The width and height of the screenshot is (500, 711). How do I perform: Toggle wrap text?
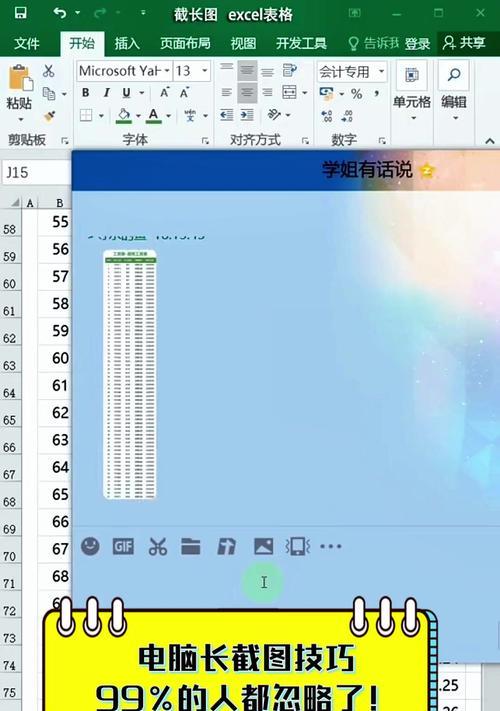[289, 70]
